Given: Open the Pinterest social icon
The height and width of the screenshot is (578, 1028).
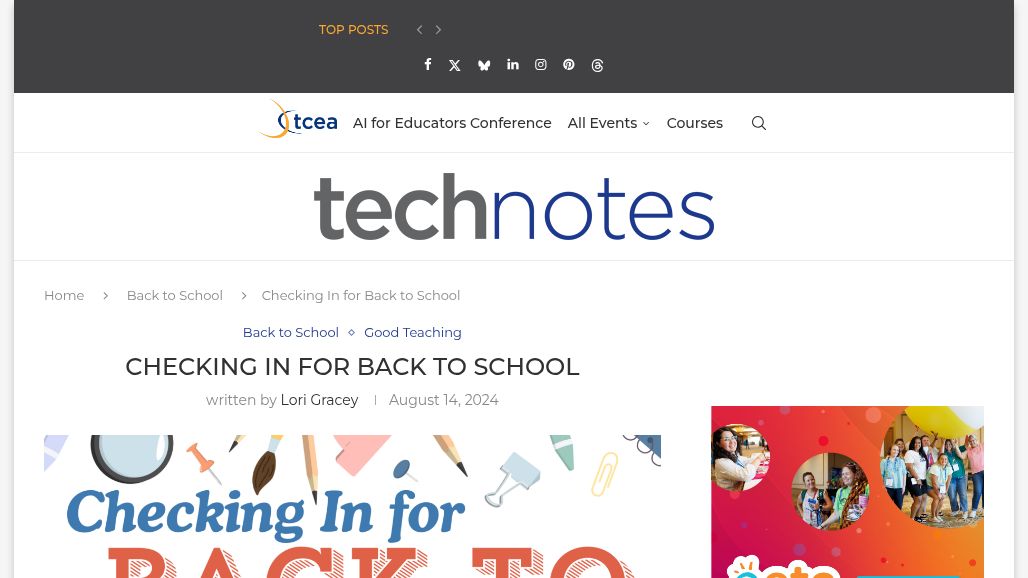Looking at the screenshot, I should coord(569,65).
